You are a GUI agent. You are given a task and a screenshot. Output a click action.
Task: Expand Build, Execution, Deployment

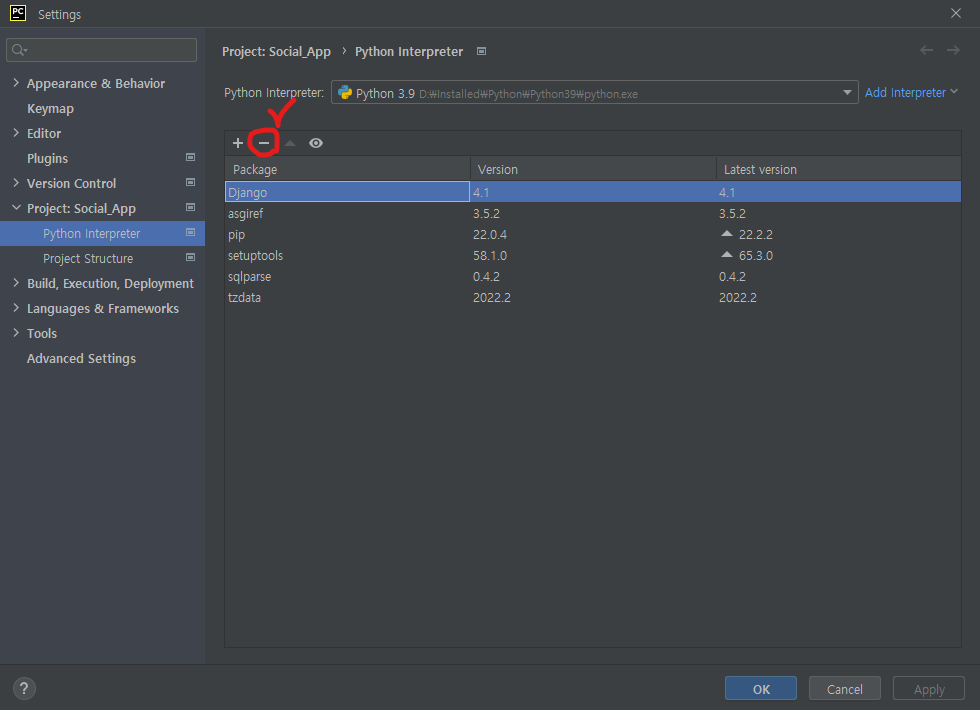(x=16, y=282)
